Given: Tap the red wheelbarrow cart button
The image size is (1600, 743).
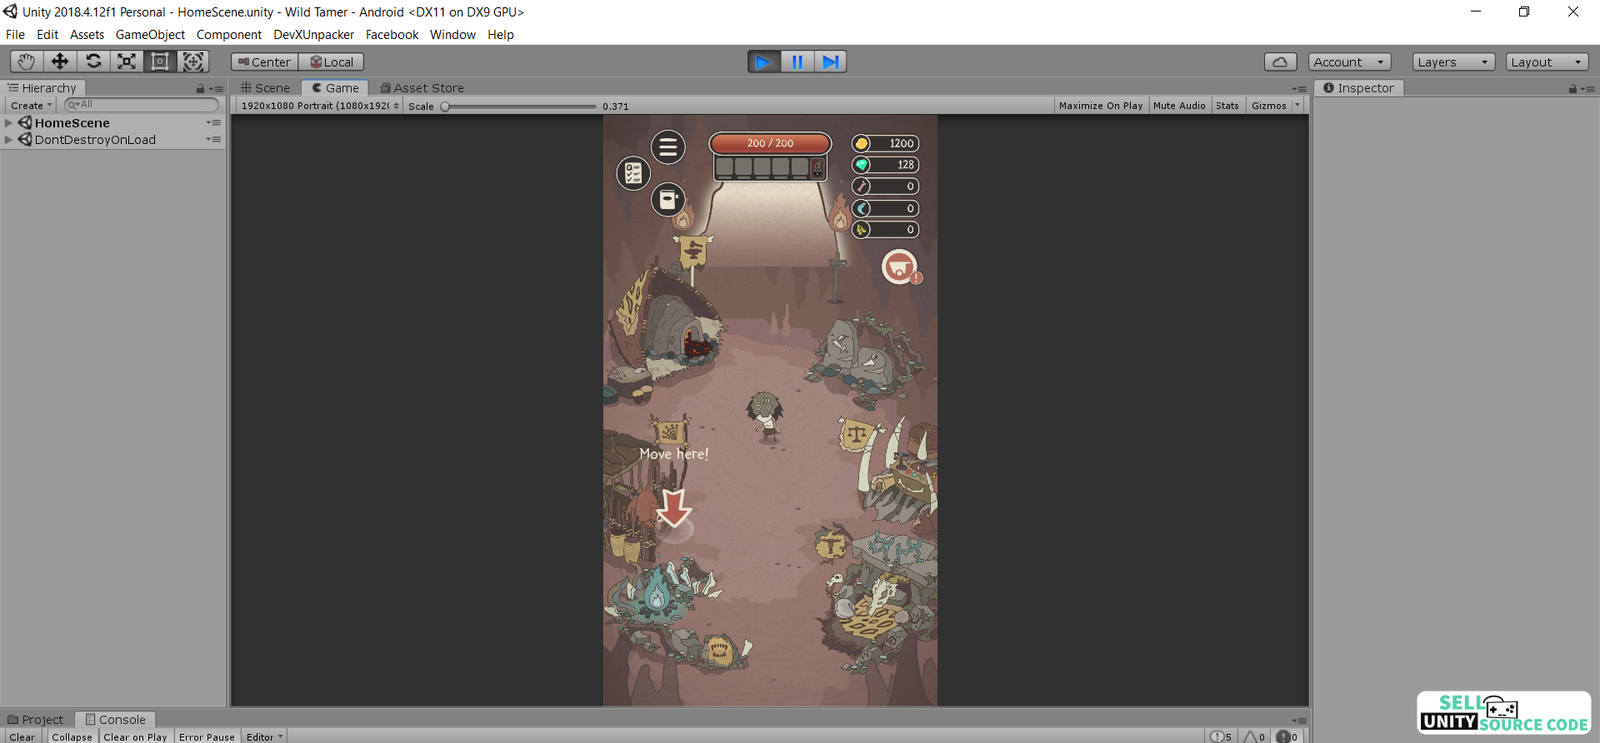Looking at the screenshot, I should 899,267.
